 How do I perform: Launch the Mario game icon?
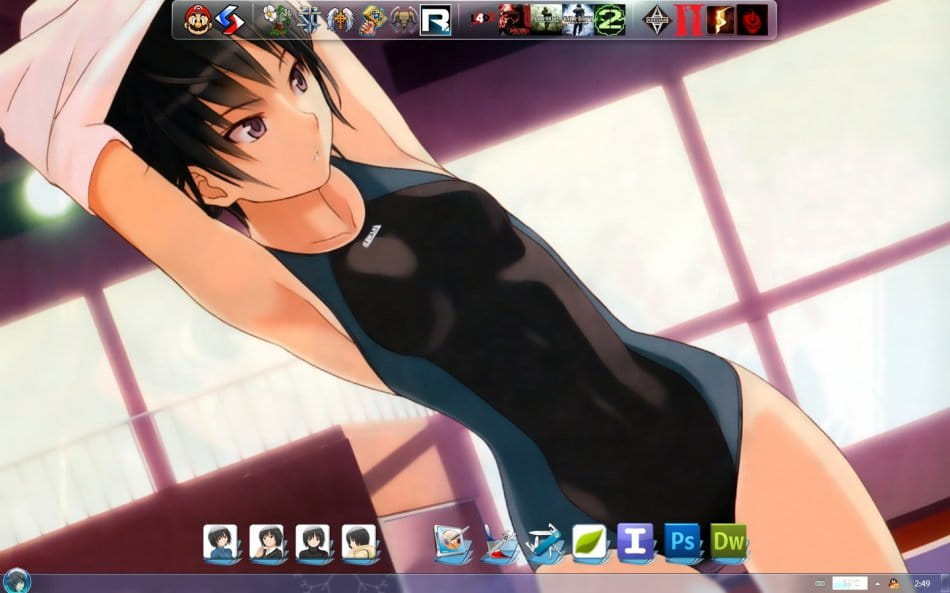tap(197, 19)
